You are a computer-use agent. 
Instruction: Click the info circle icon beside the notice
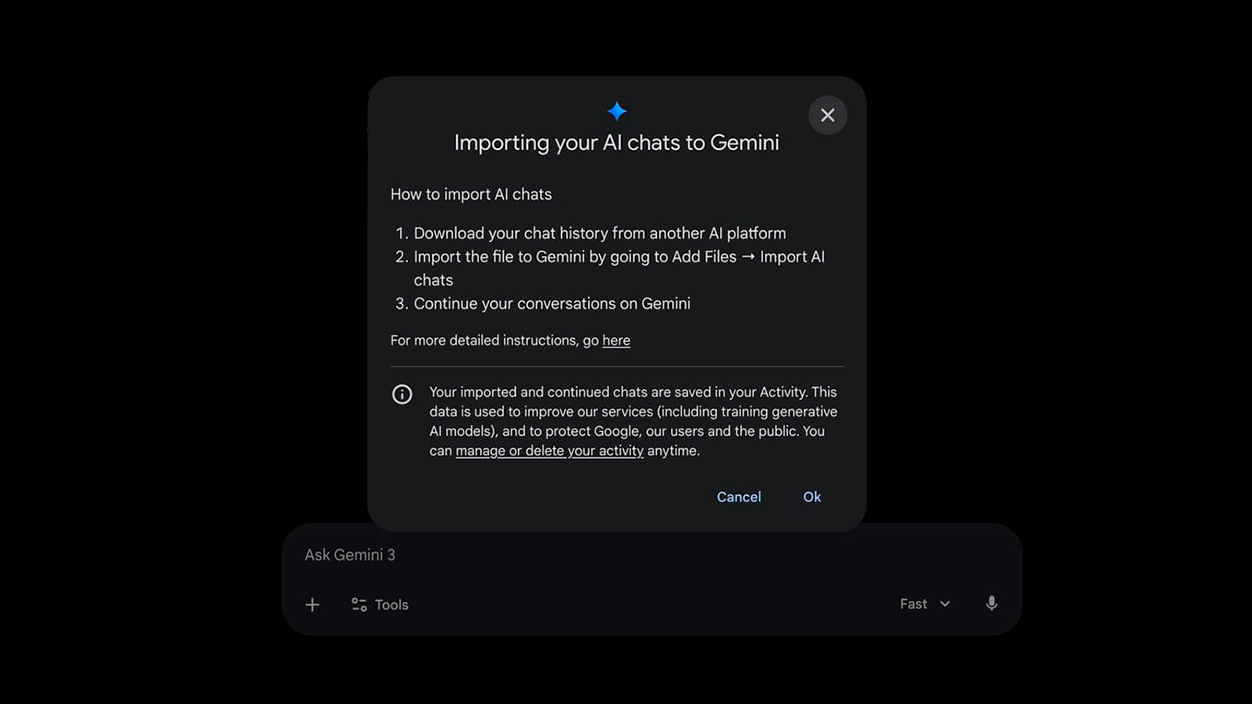click(402, 394)
